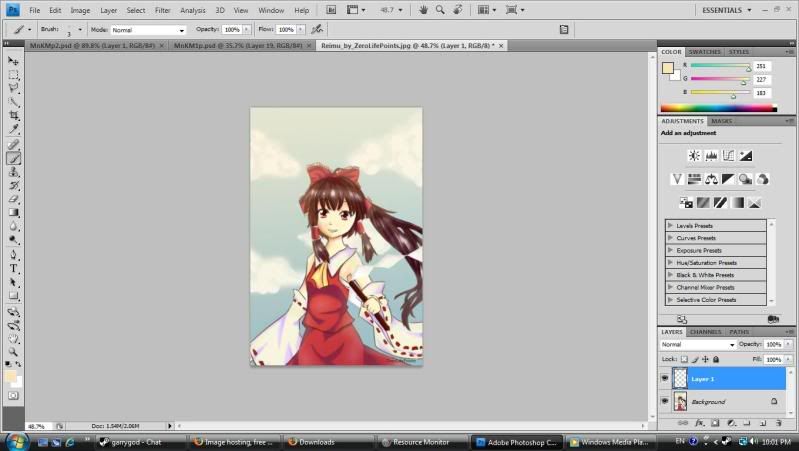Viewport: 799px width, 451px height.
Task: Create a new layer icon
Action: coord(763,423)
